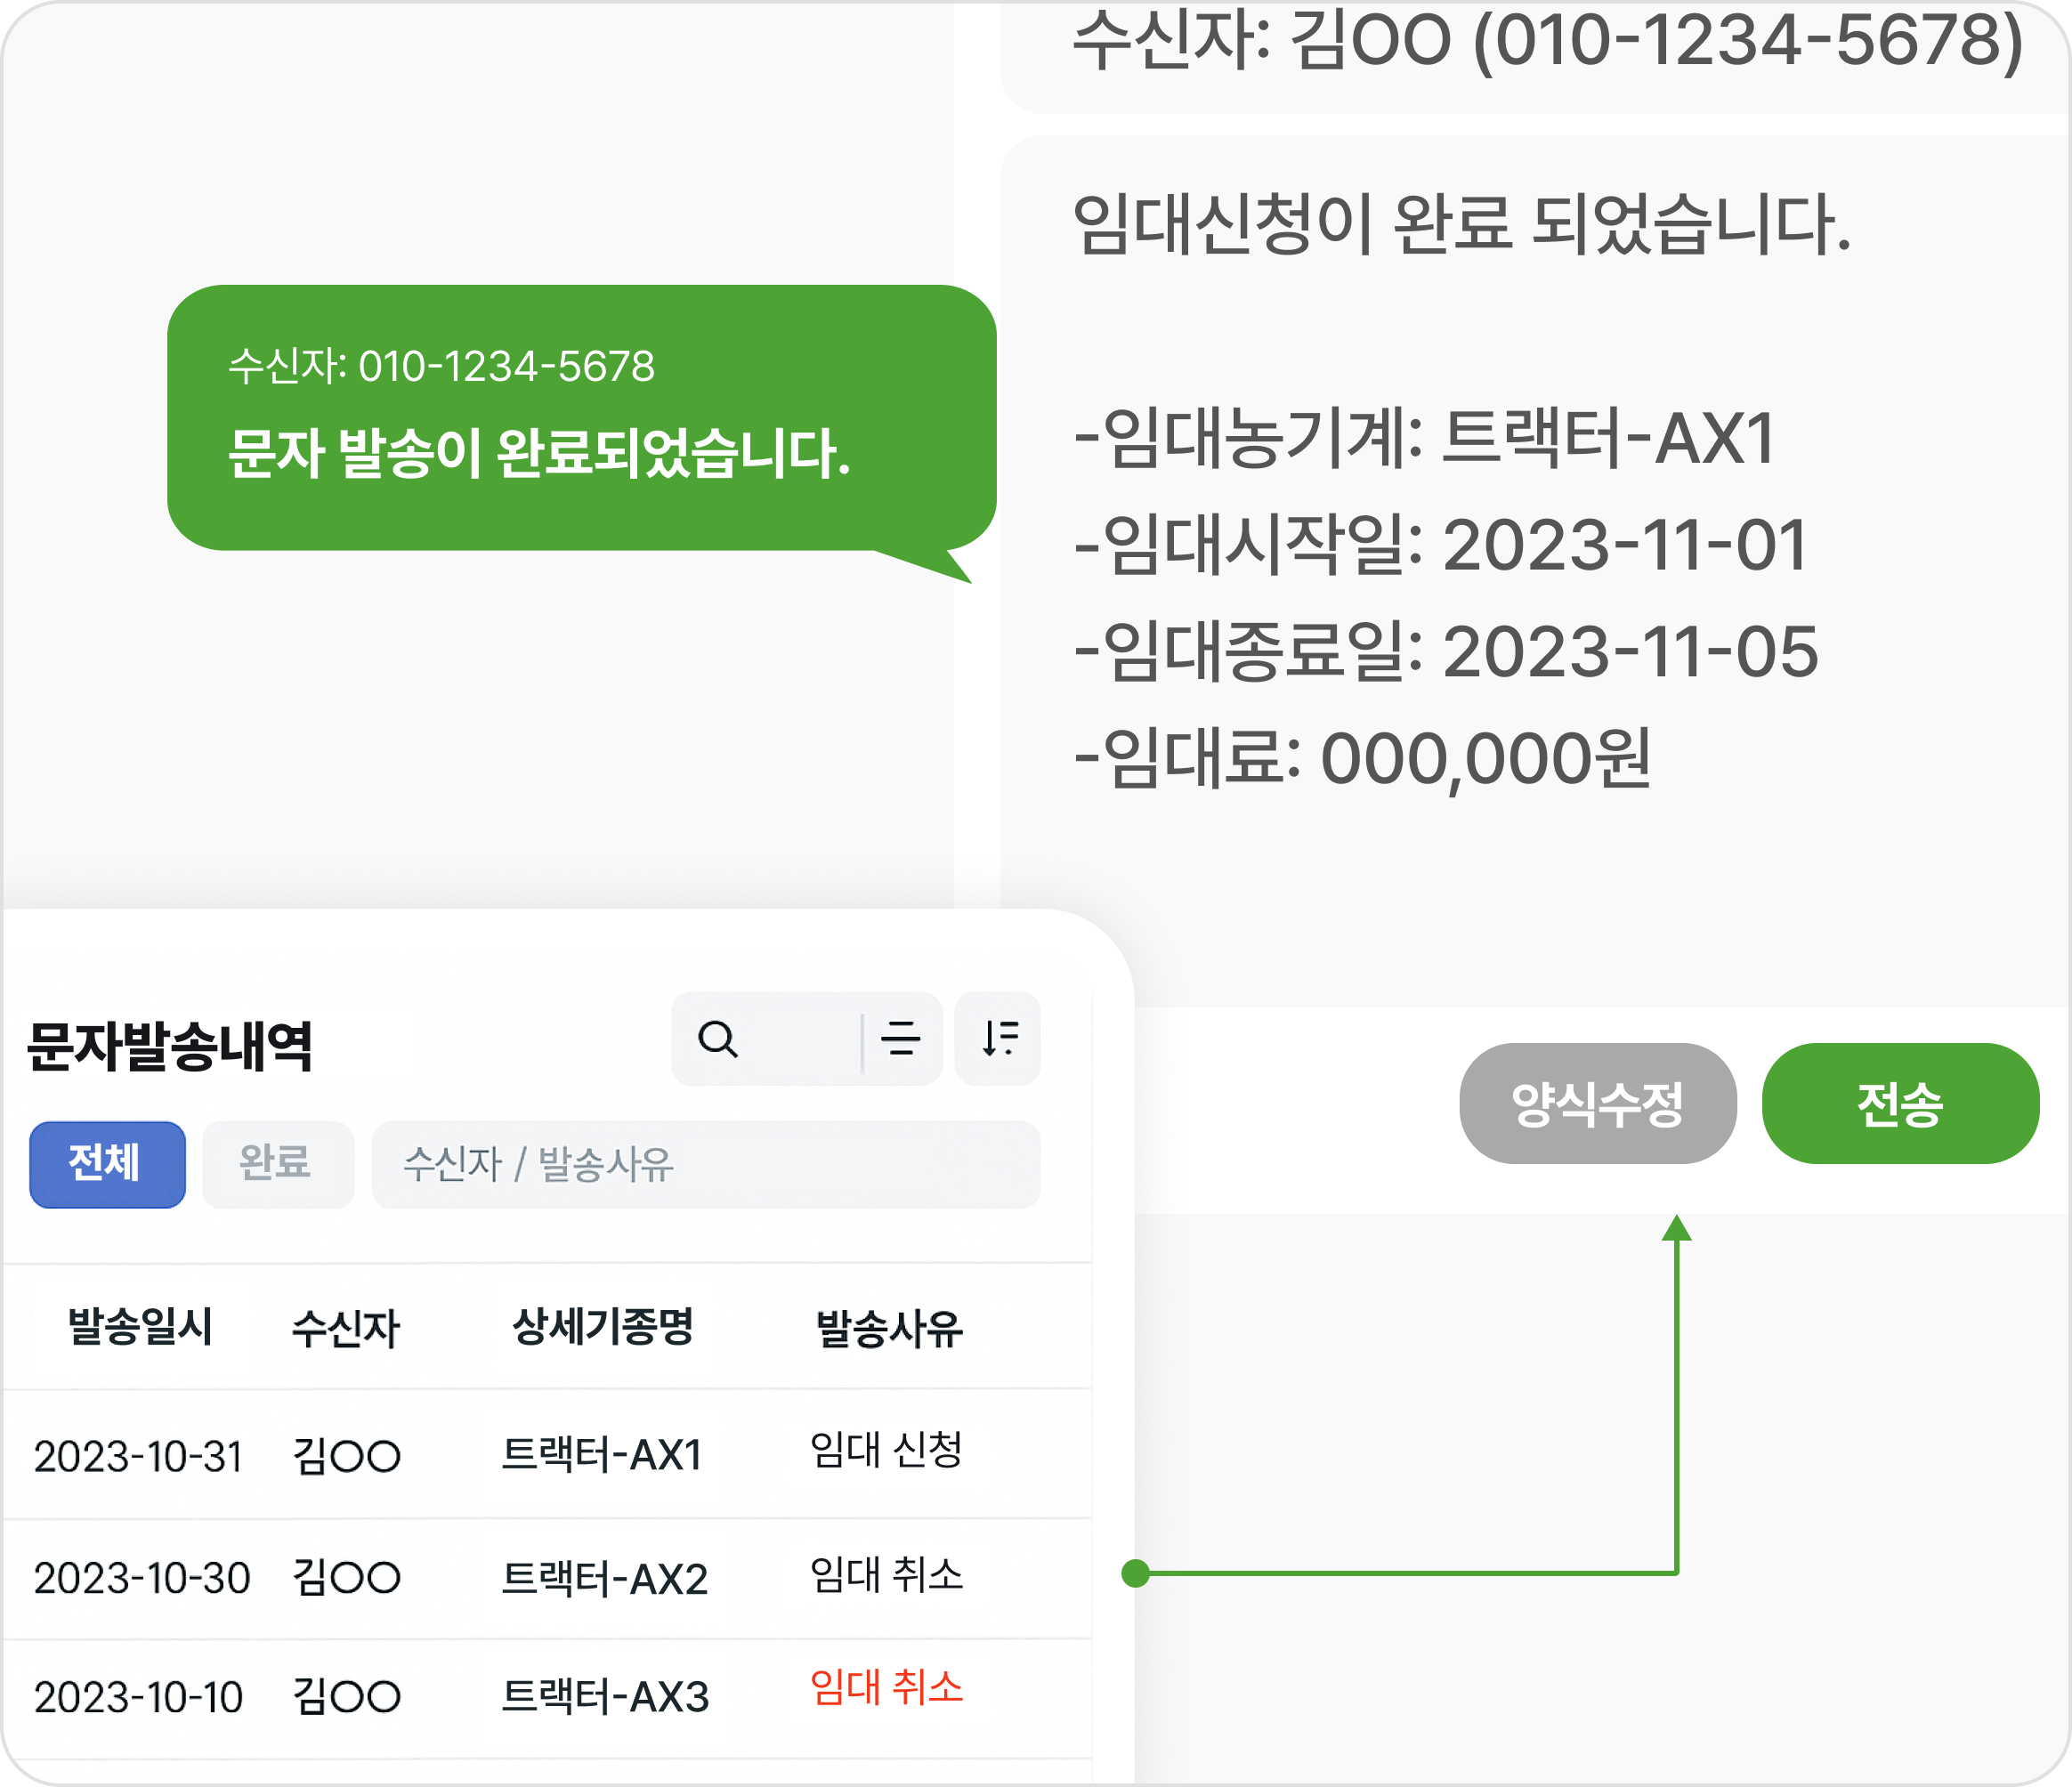Click the 상세기종명 column header
This screenshot has width=2072, height=1787.
pyautogui.click(x=603, y=1327)
